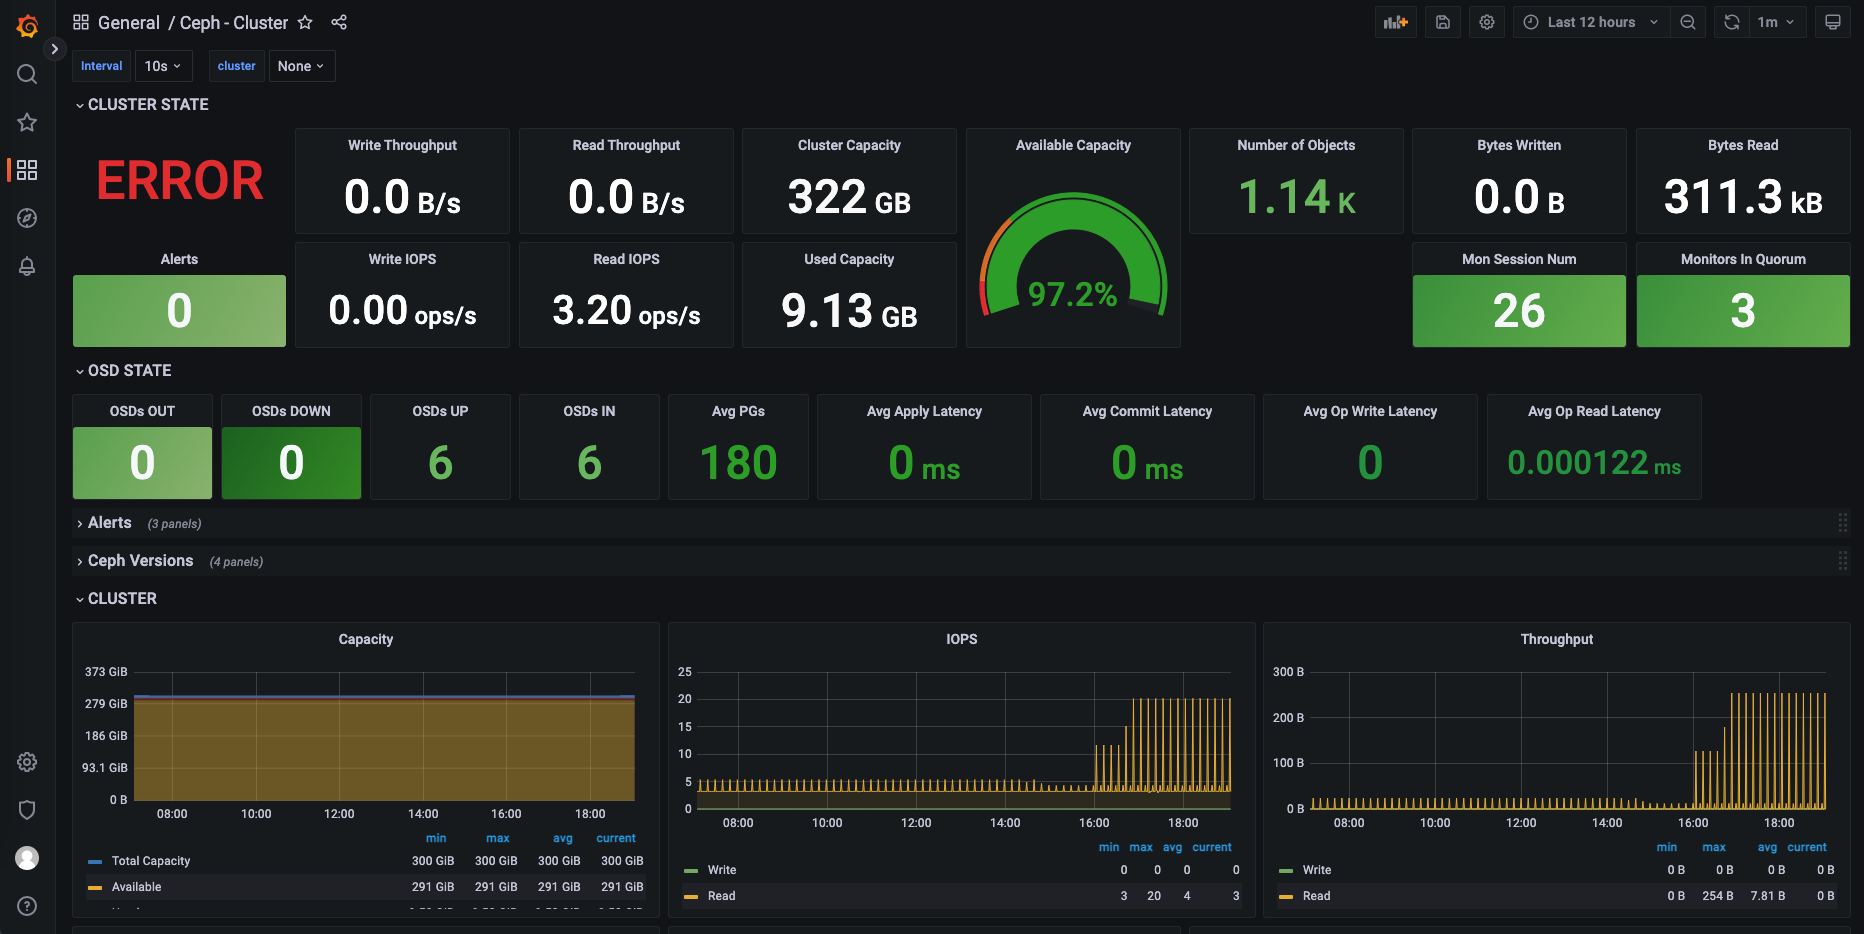Open the Help question mark icon

[27, 906]
